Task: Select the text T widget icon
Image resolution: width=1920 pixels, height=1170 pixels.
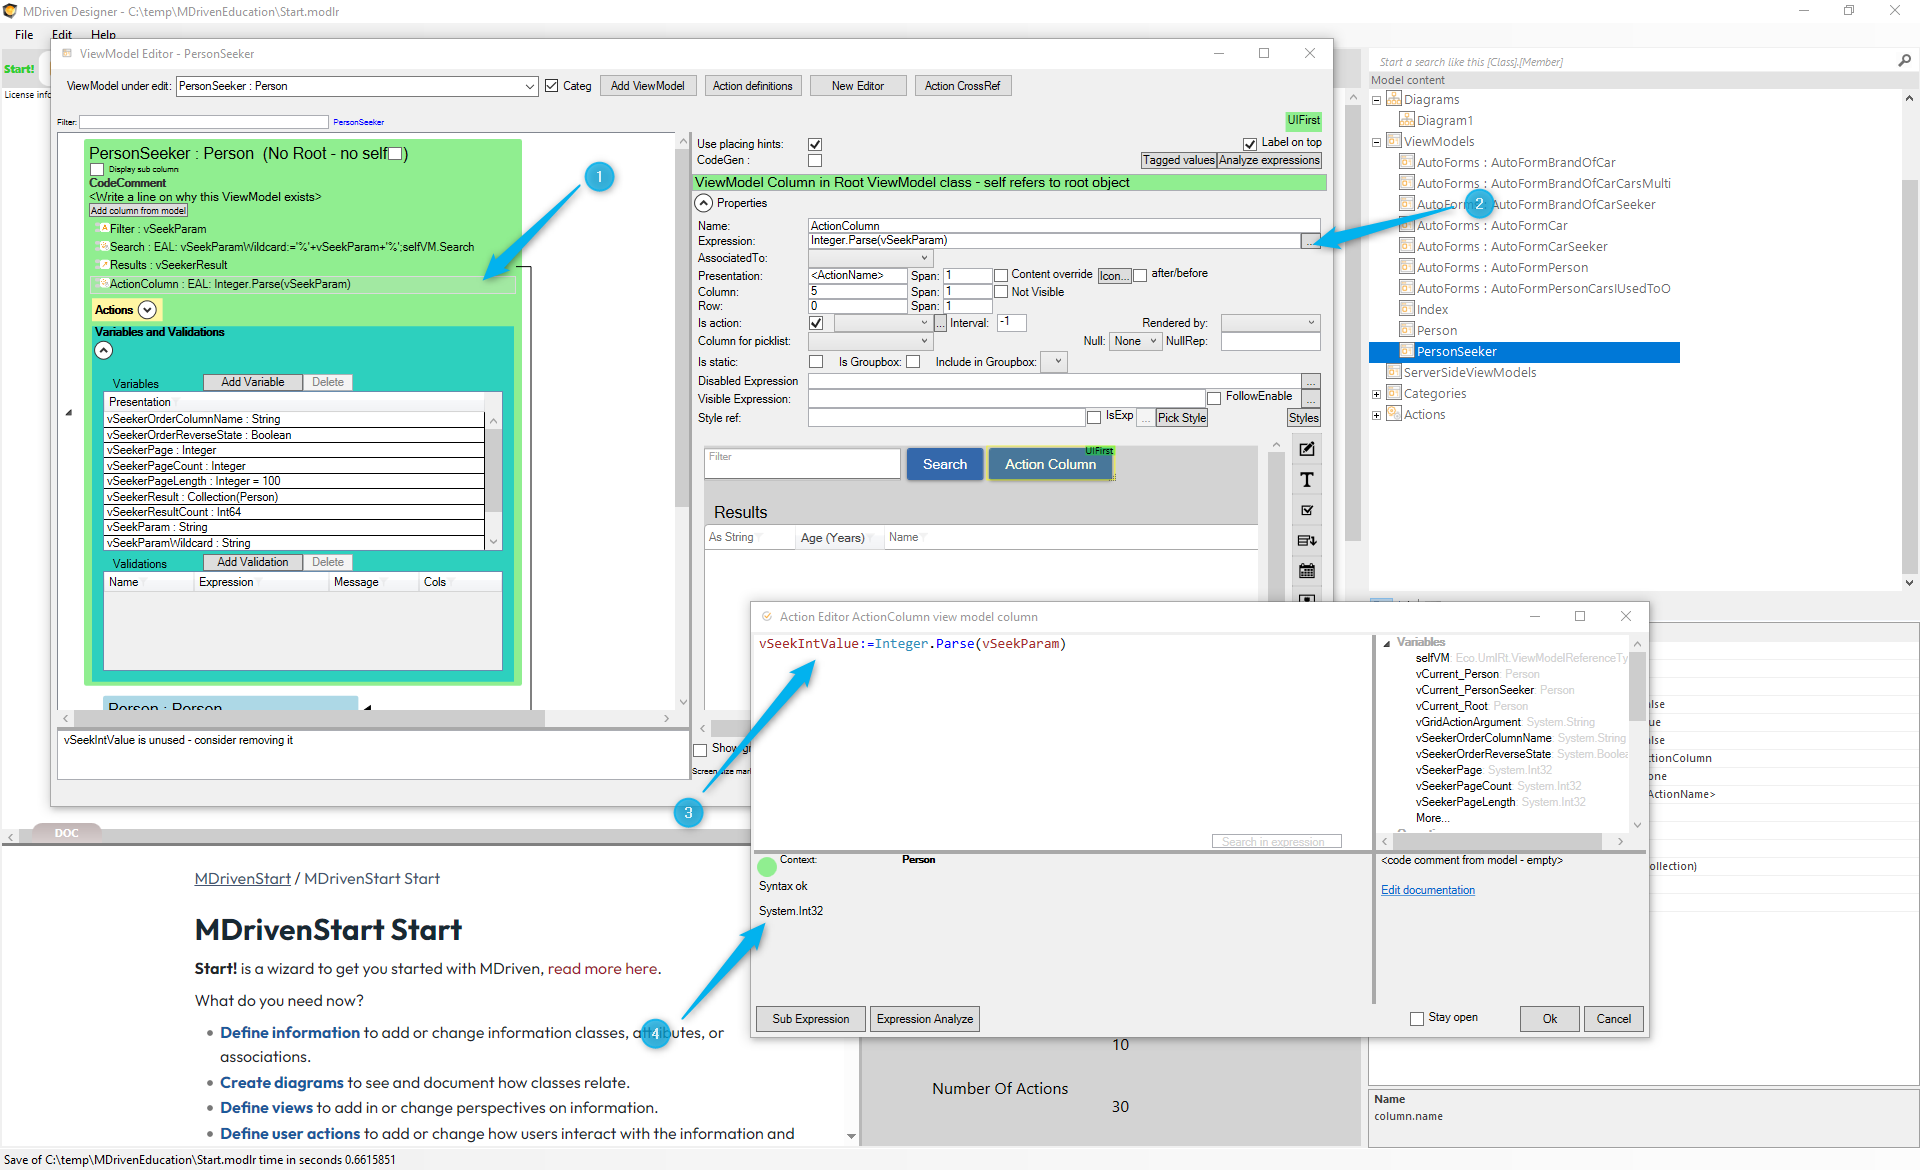Action: (1306, 481)
